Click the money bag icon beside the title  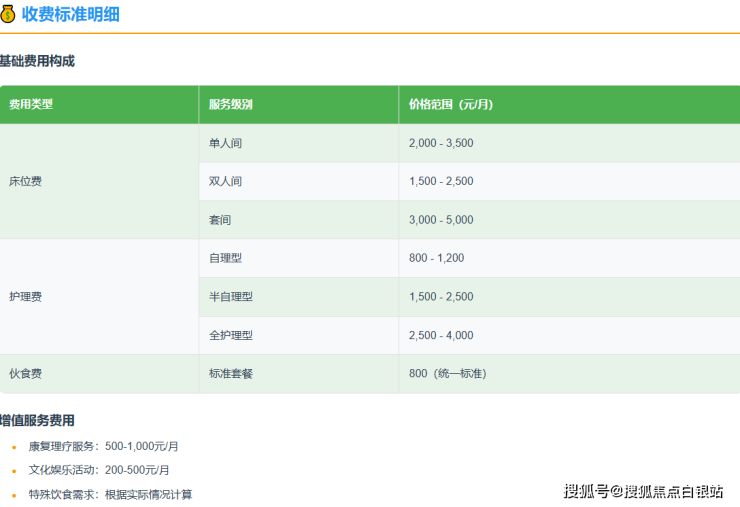coord(8,15)
